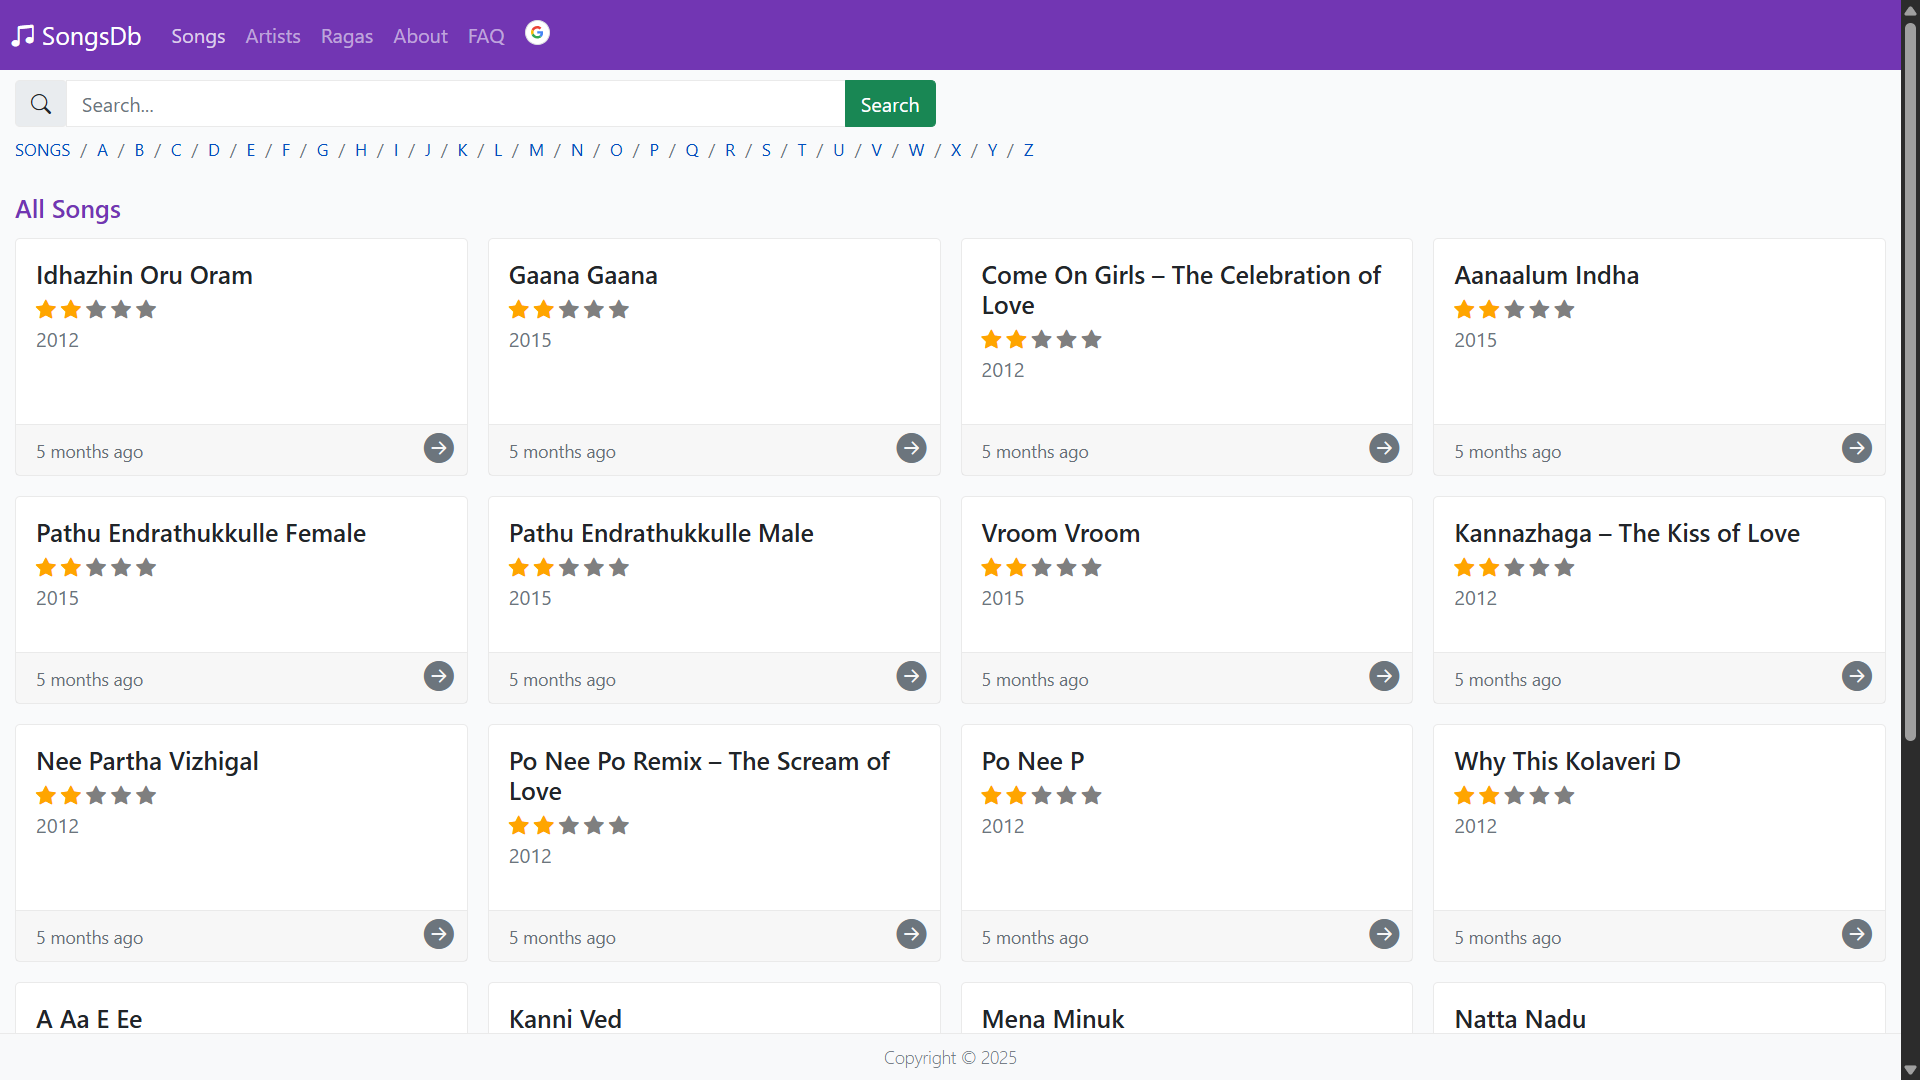Click star rating of Nee Partha Vizhigal
This screenshot has width=1920, height=1080.
pyautogui.click(x=96, y=796)
